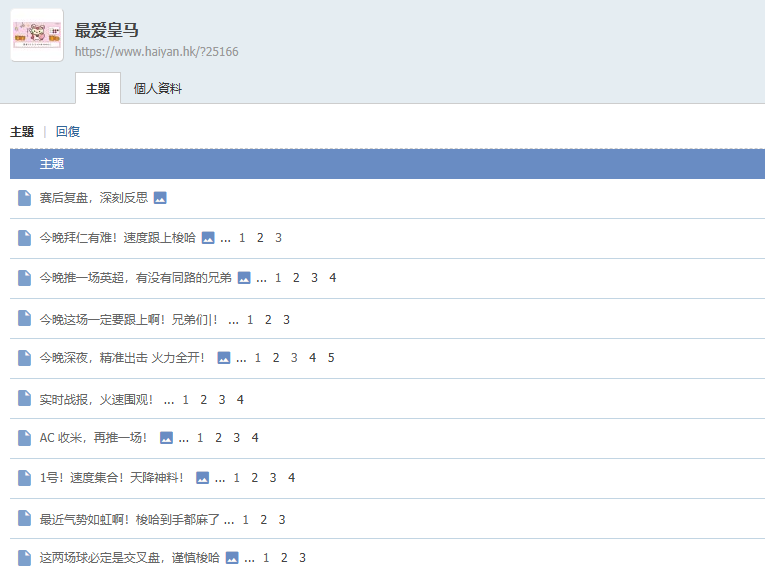
Task: Go to page 4 of 今晚推一场英超 thread
Action: pyautogui.click(x=333, y=278)
